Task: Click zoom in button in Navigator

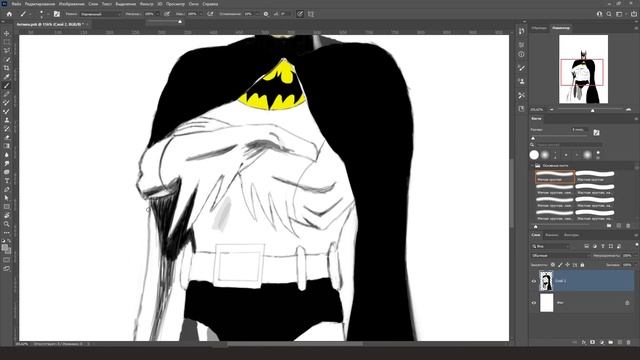Action: click(629, 110)
